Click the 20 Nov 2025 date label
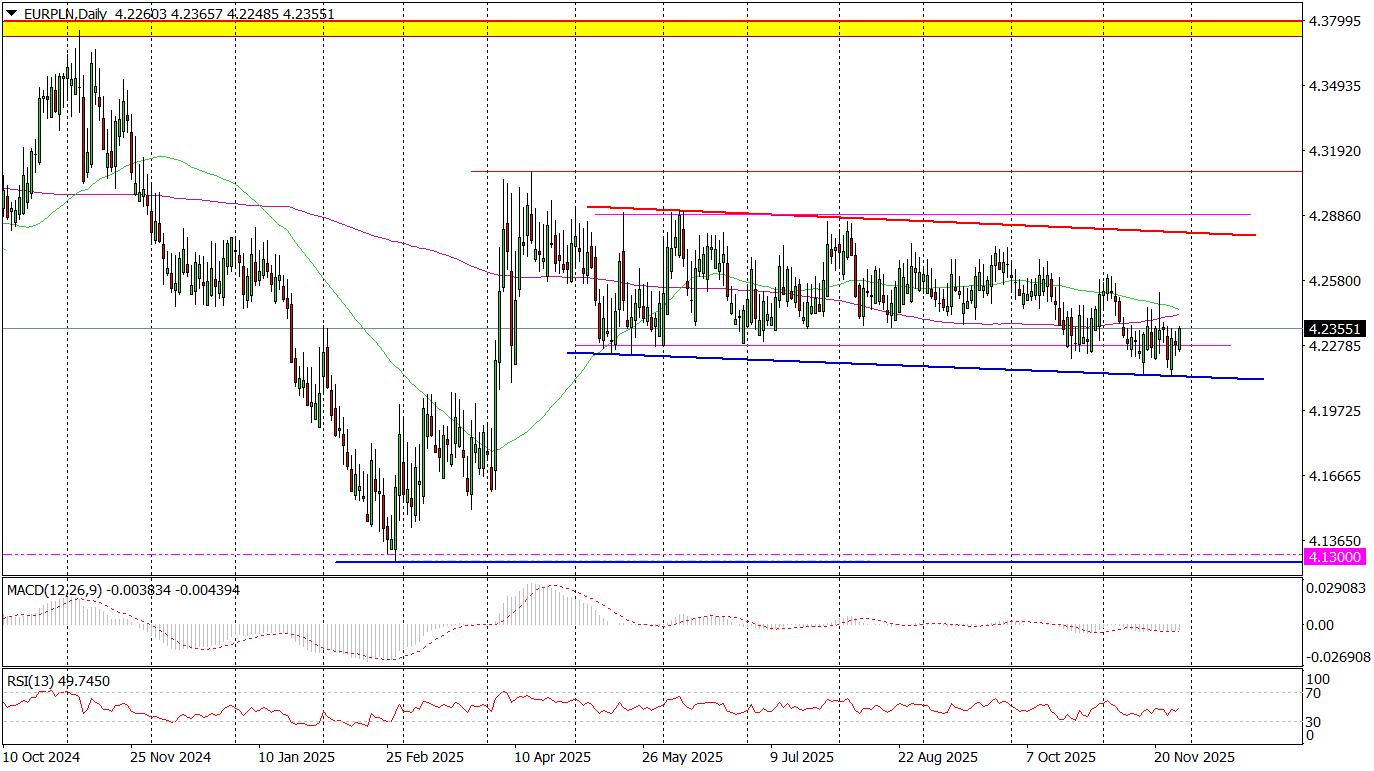The width and height of the screenshot is (1374, 771). click(x=1195, y=757)
